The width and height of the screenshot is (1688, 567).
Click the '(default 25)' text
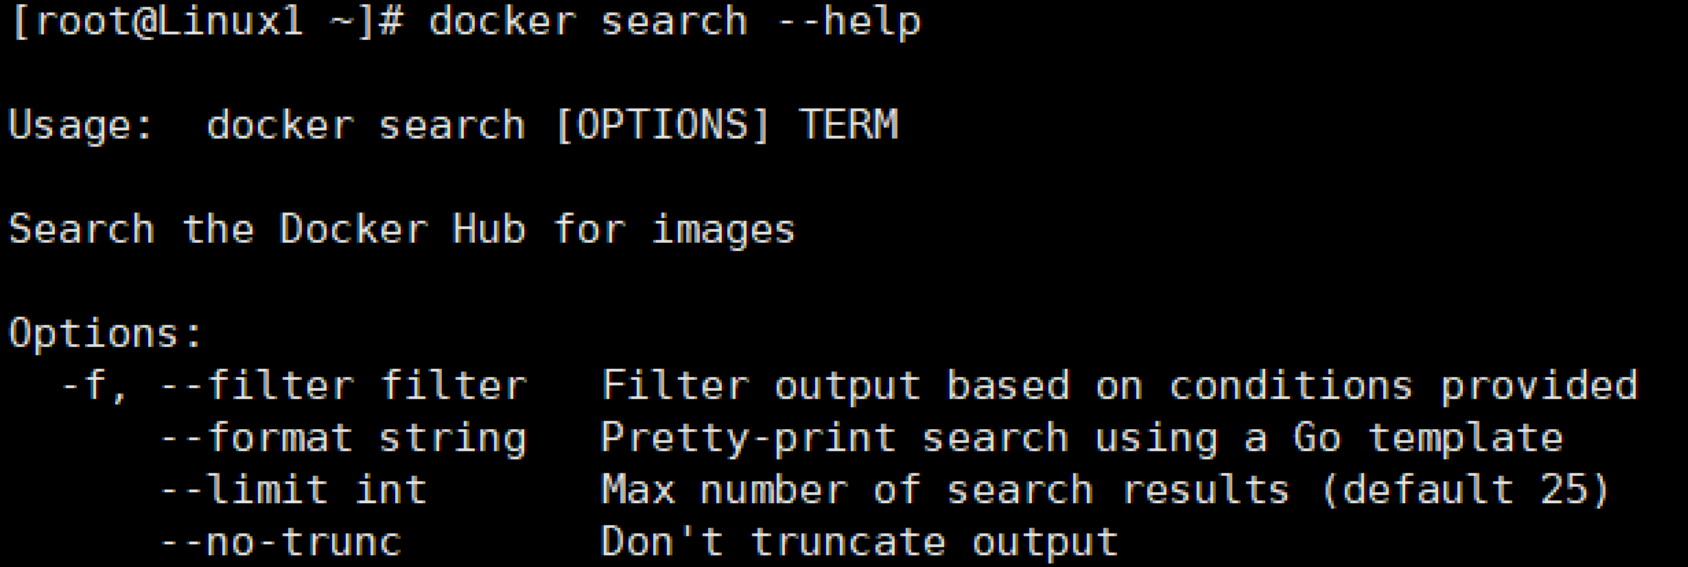click(x=1465, y=490)
